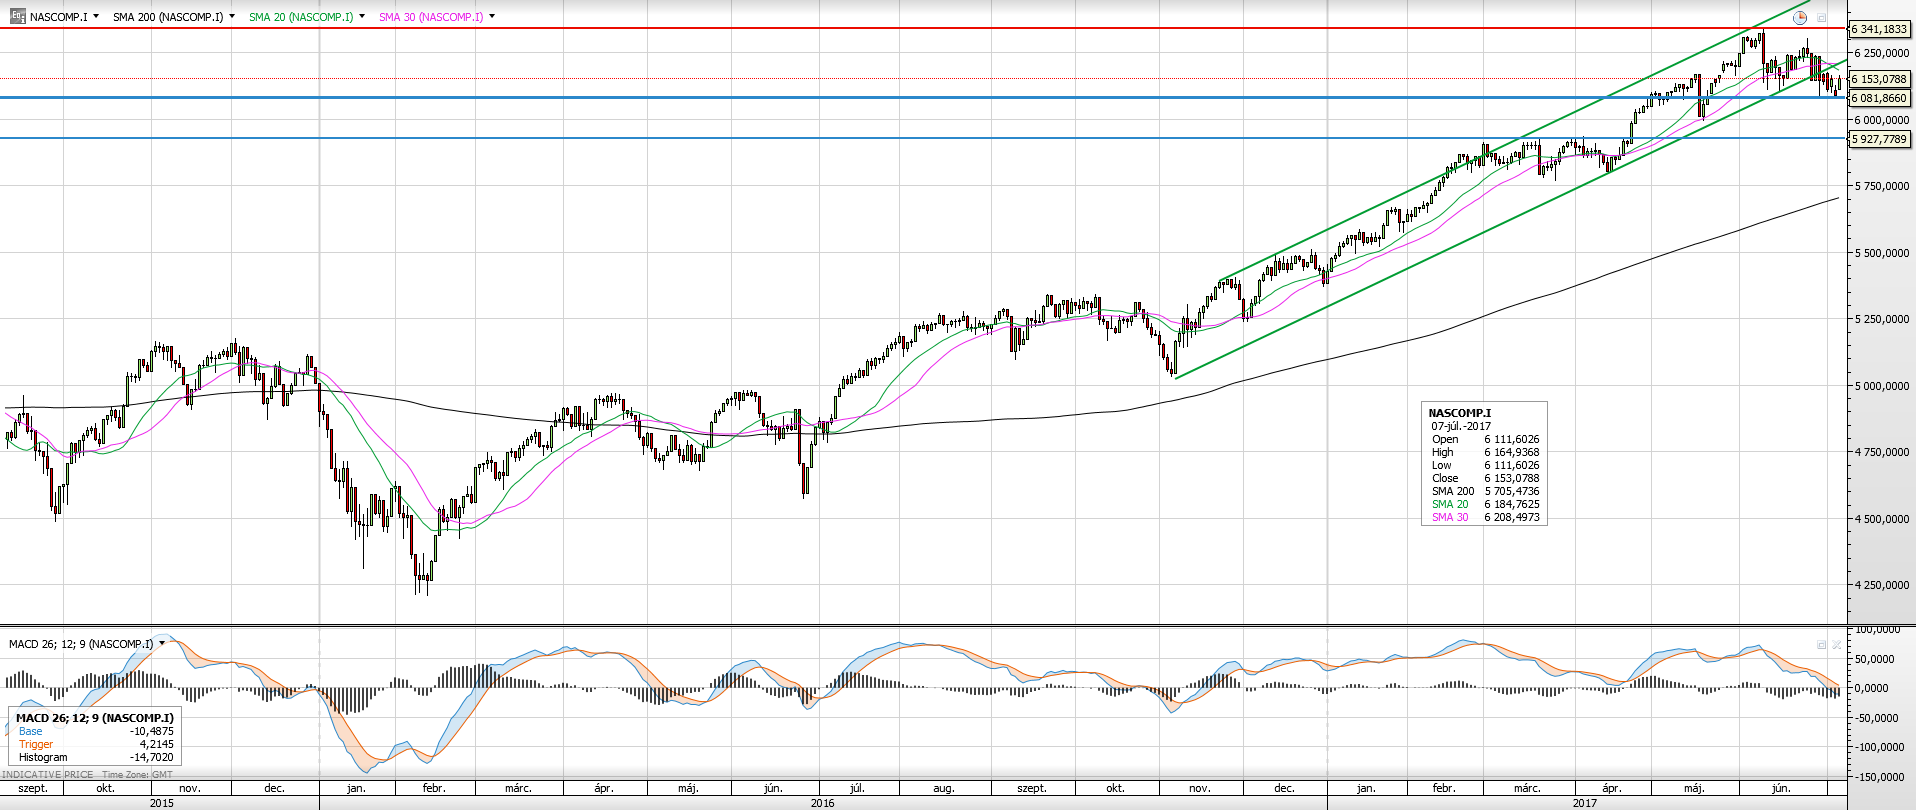Click the febr. 2016 month on timeline
This screenshot has width=1916, height=810.
(434, 788)
